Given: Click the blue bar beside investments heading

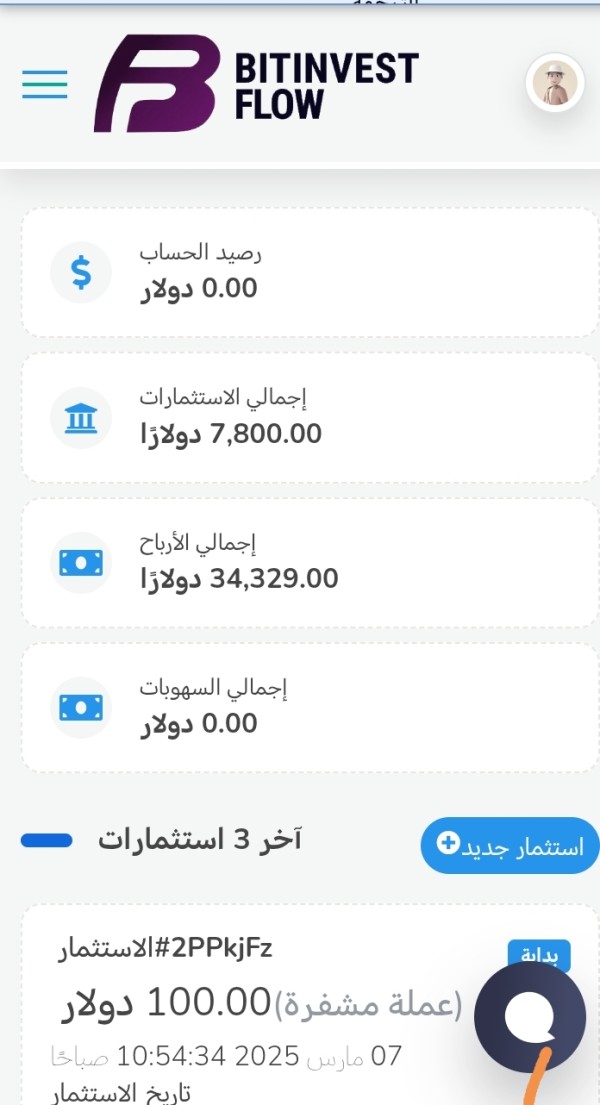Looking at the screenshot, I should click(46, 840).
